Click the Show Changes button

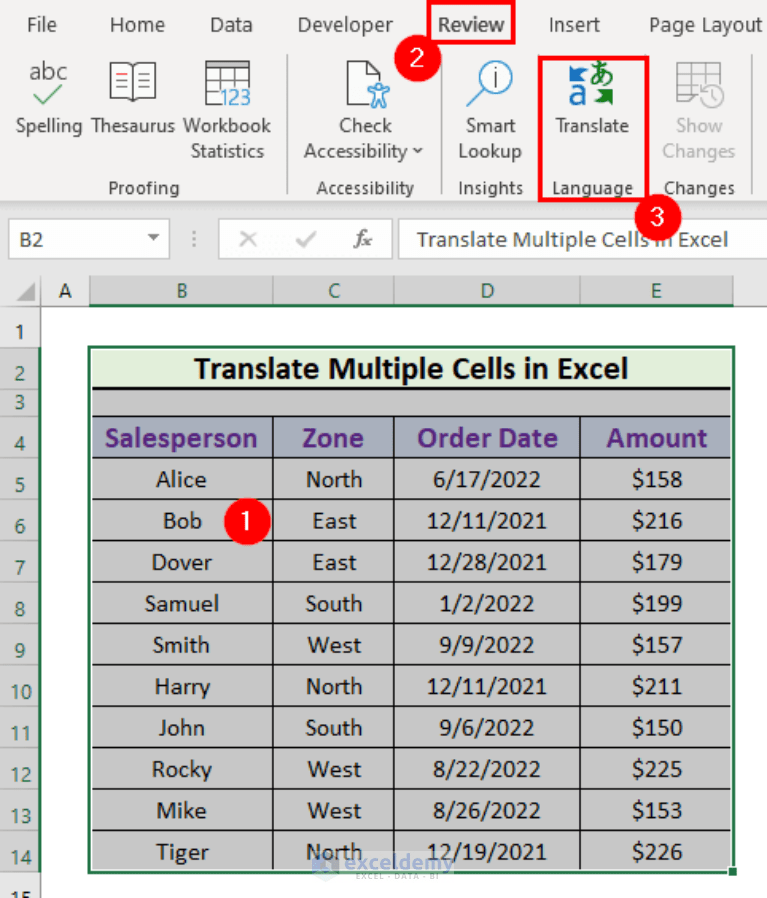pos(698,111)
